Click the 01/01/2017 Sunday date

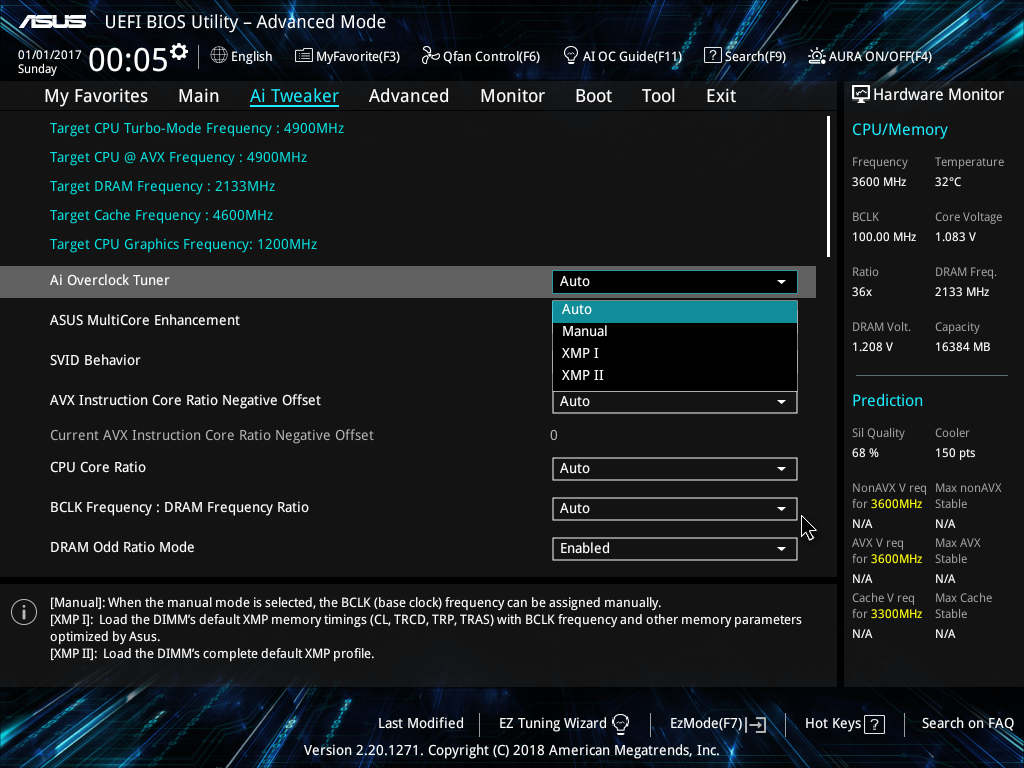click(x=50, y=62)
